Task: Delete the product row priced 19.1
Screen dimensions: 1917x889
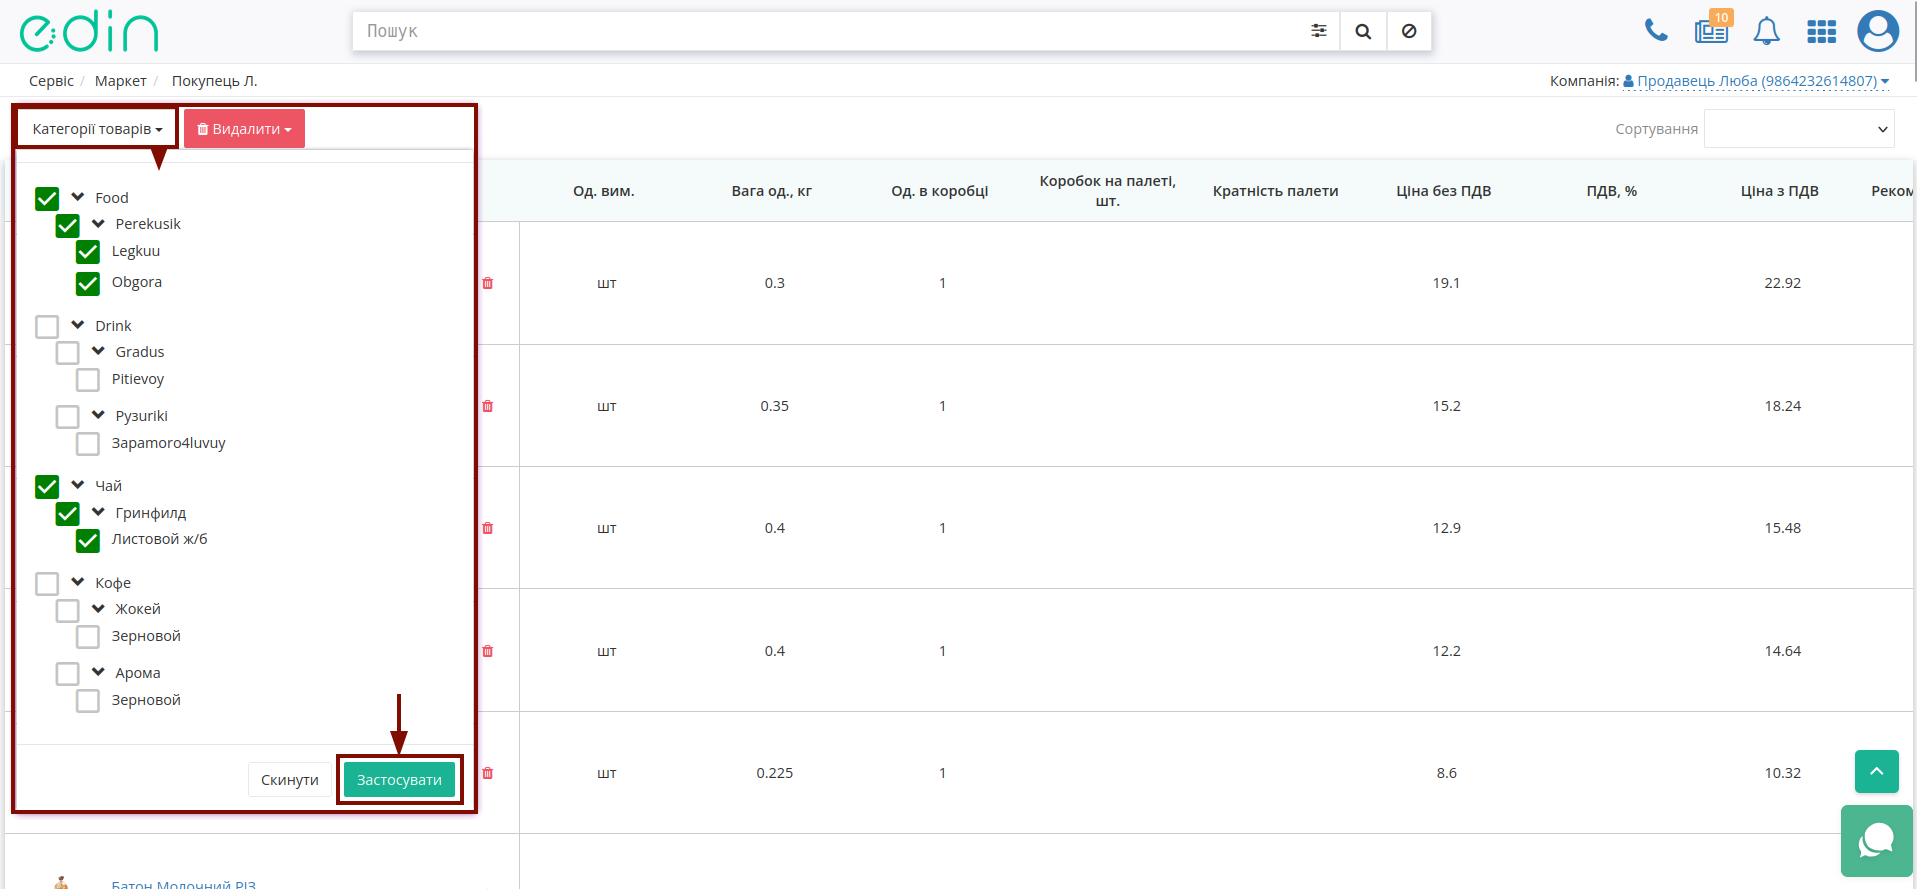Action: tap(488, 283)
